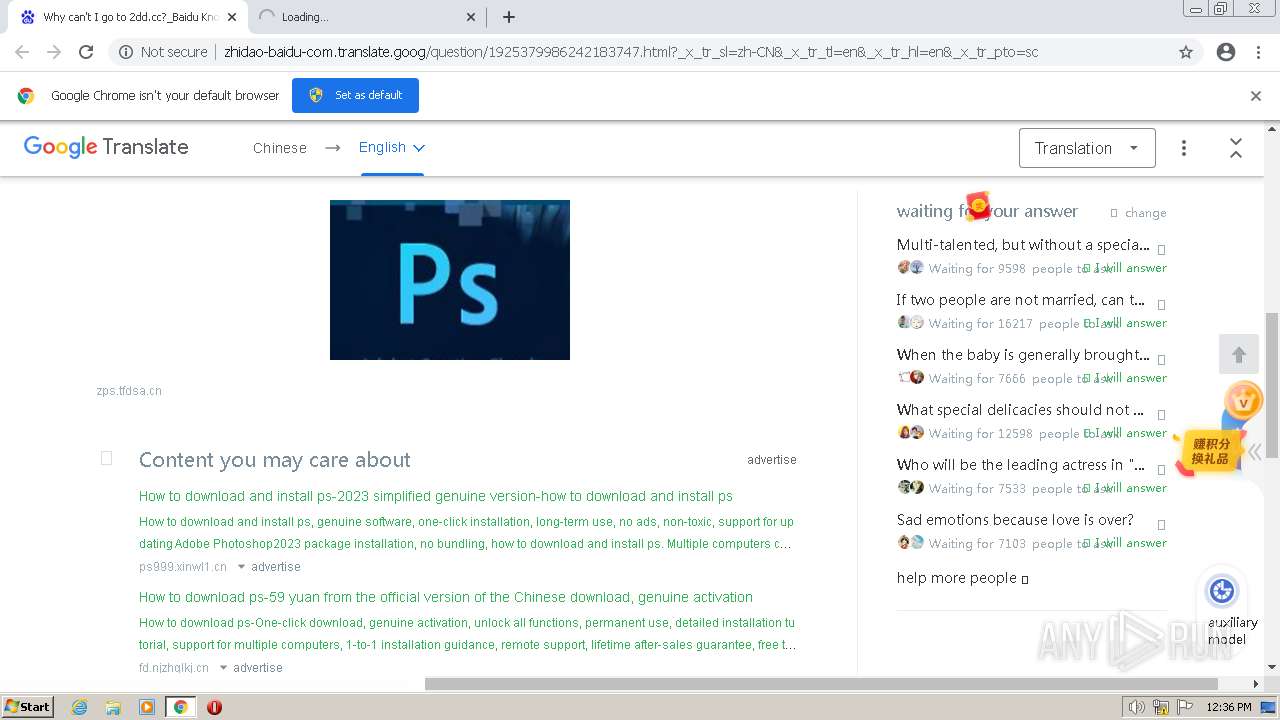Open Sad emotions because love is over question
The width and height of the screenshot is (1280, 720).
click(1015, 520)
